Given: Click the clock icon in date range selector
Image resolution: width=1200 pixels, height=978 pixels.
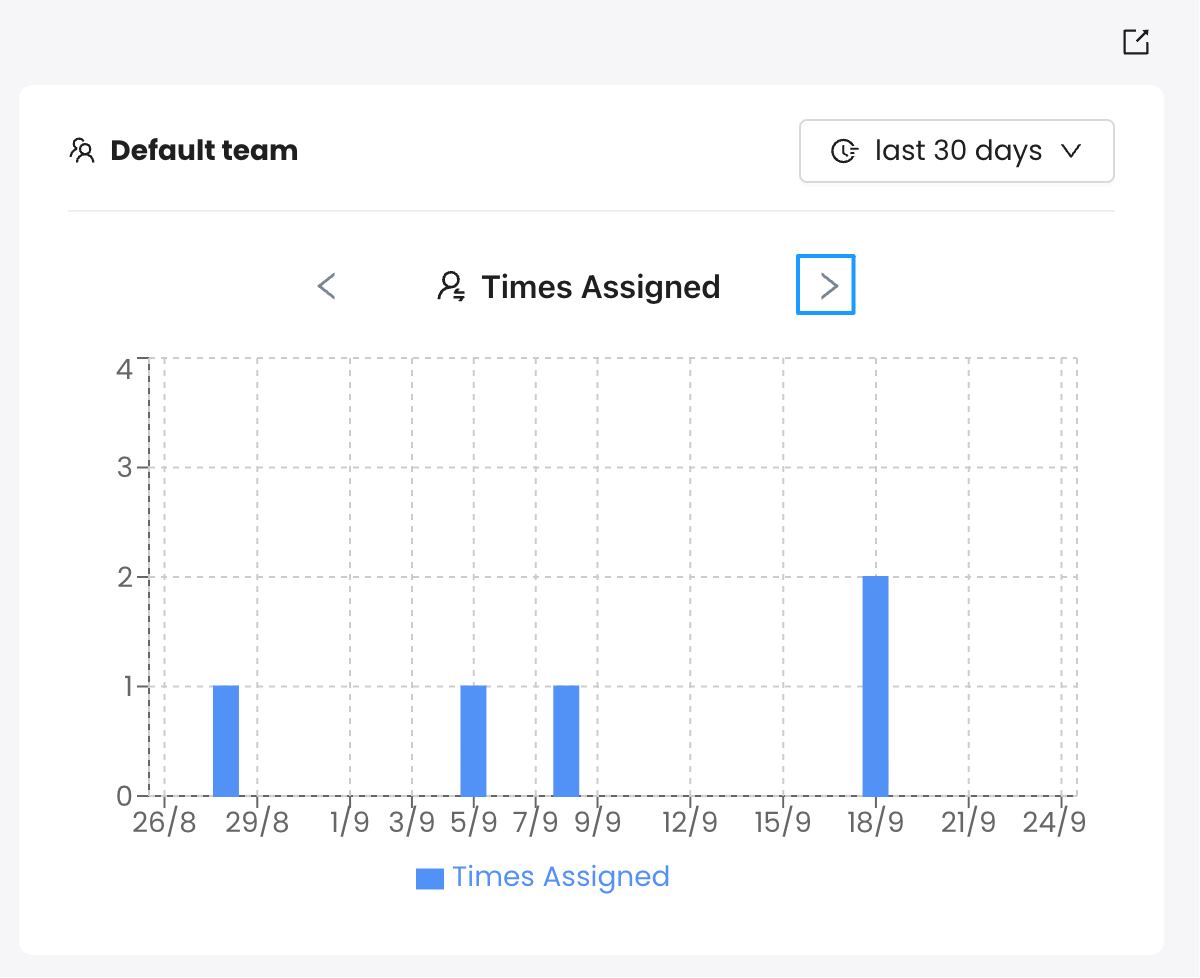Looking at the screenshot, I should tap(845, 152).
